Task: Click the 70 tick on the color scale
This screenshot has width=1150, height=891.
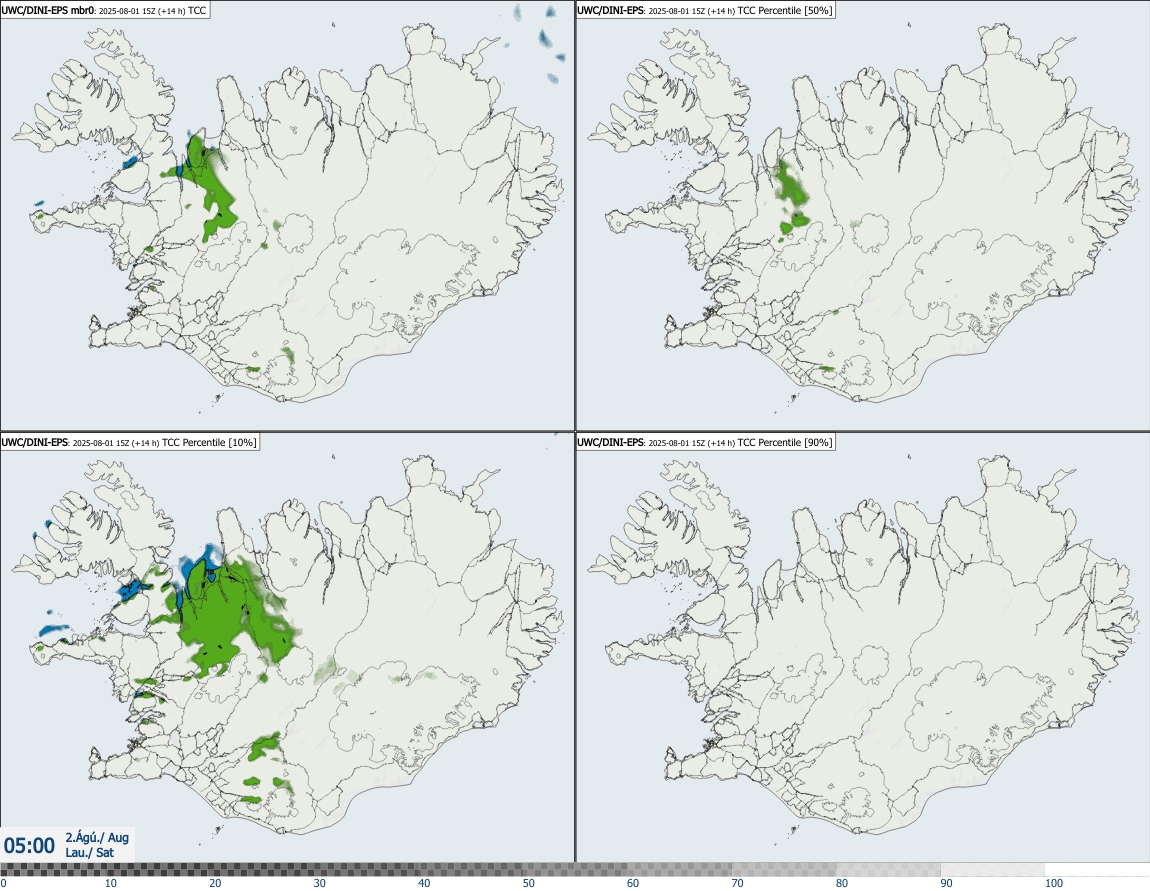Action: point(737,883)
